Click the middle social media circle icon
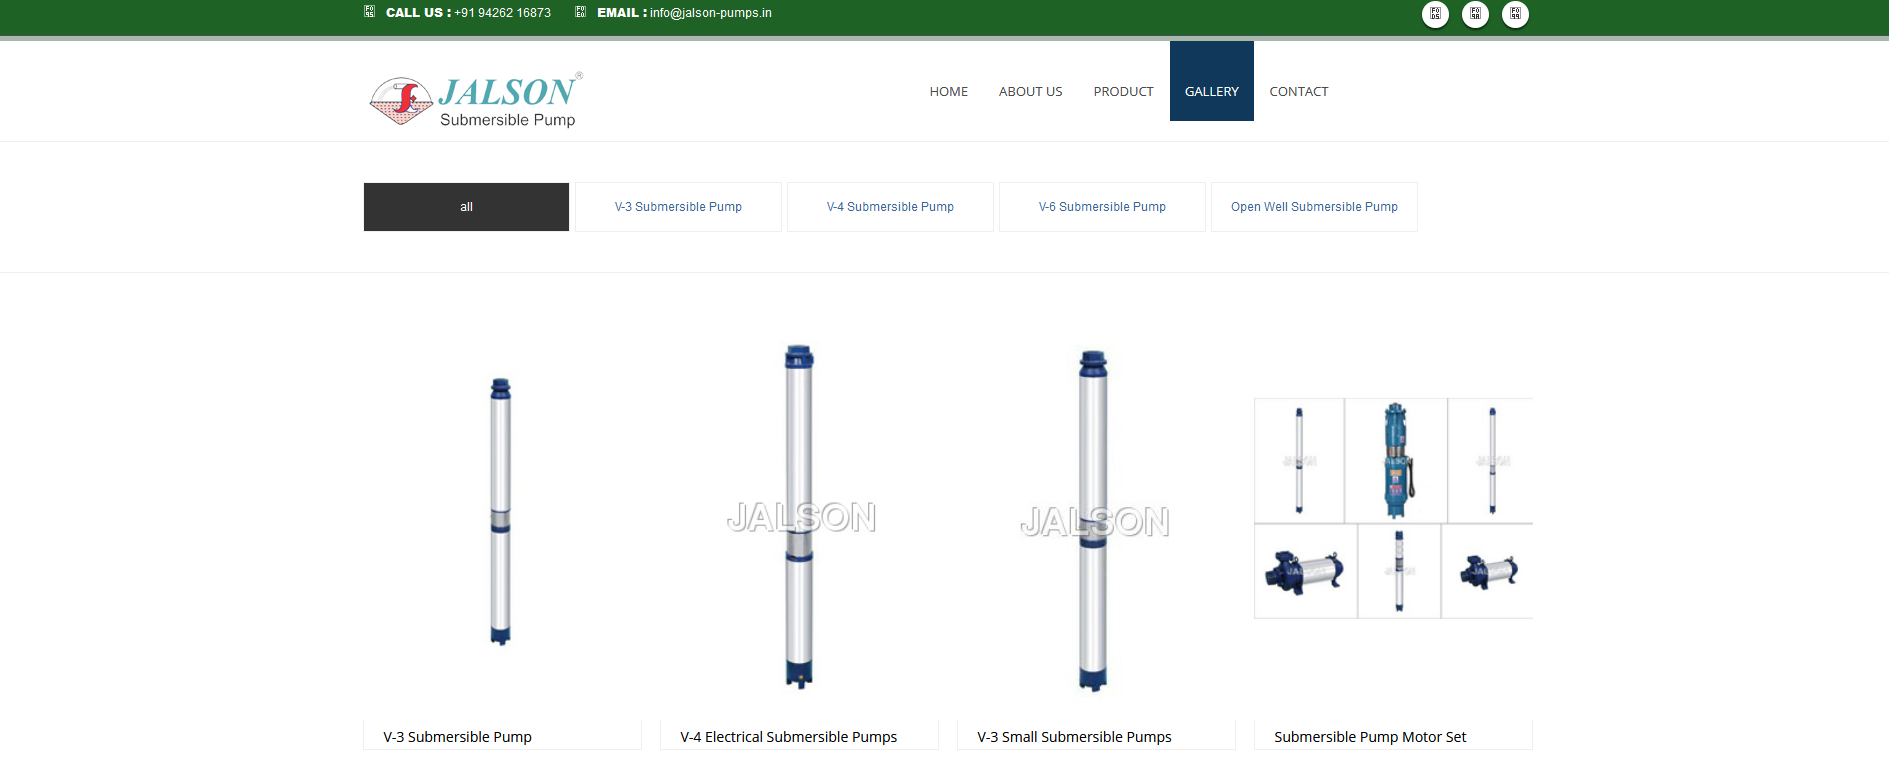The width and height of the screenshot is (1889, 771). coord(1475,14)
